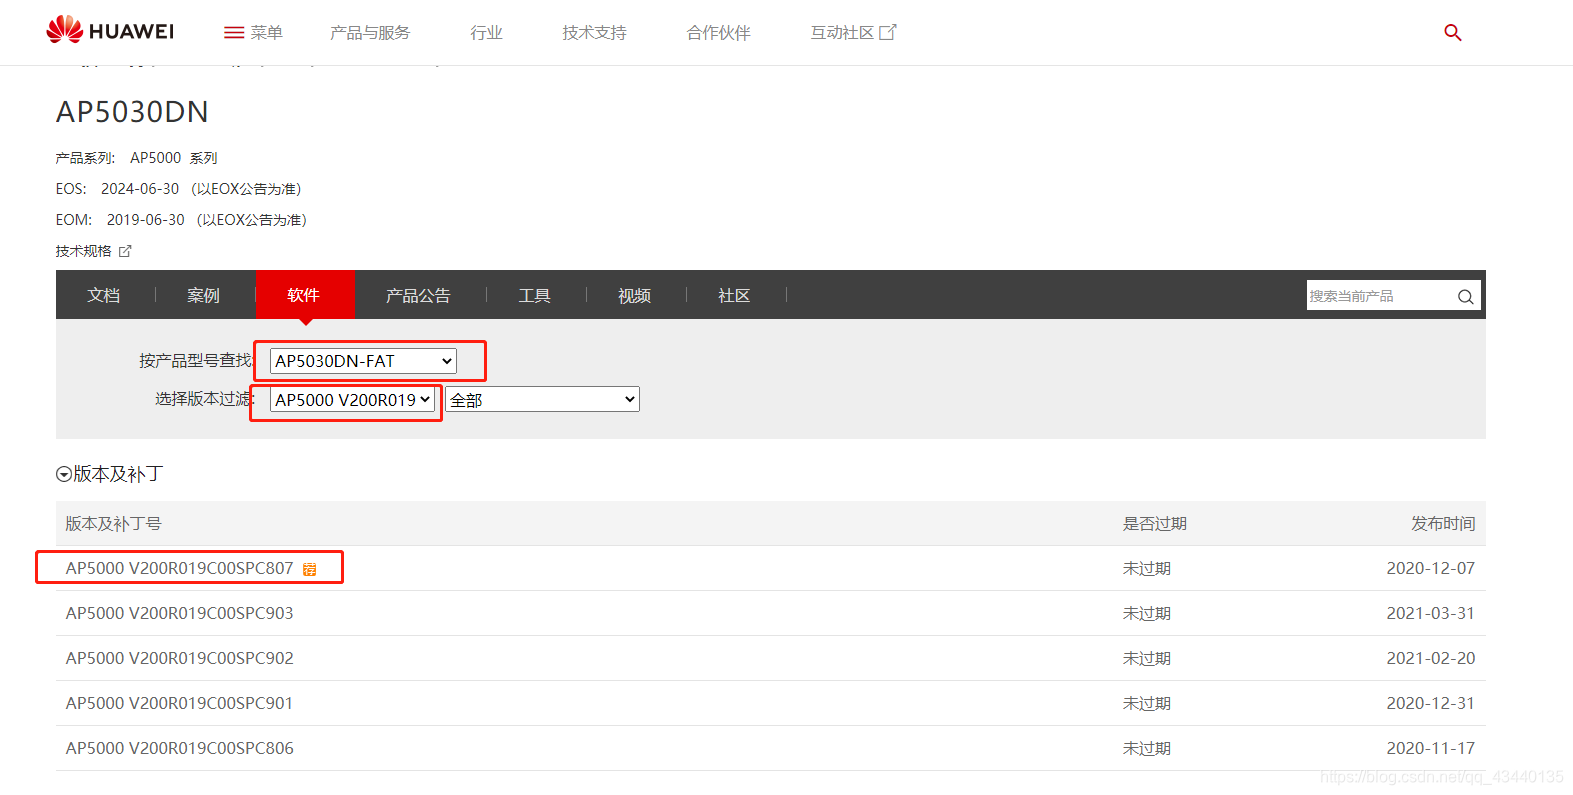
Task: Open the AP5000 V200R019 version dropdown
Action: pos(352,400)
